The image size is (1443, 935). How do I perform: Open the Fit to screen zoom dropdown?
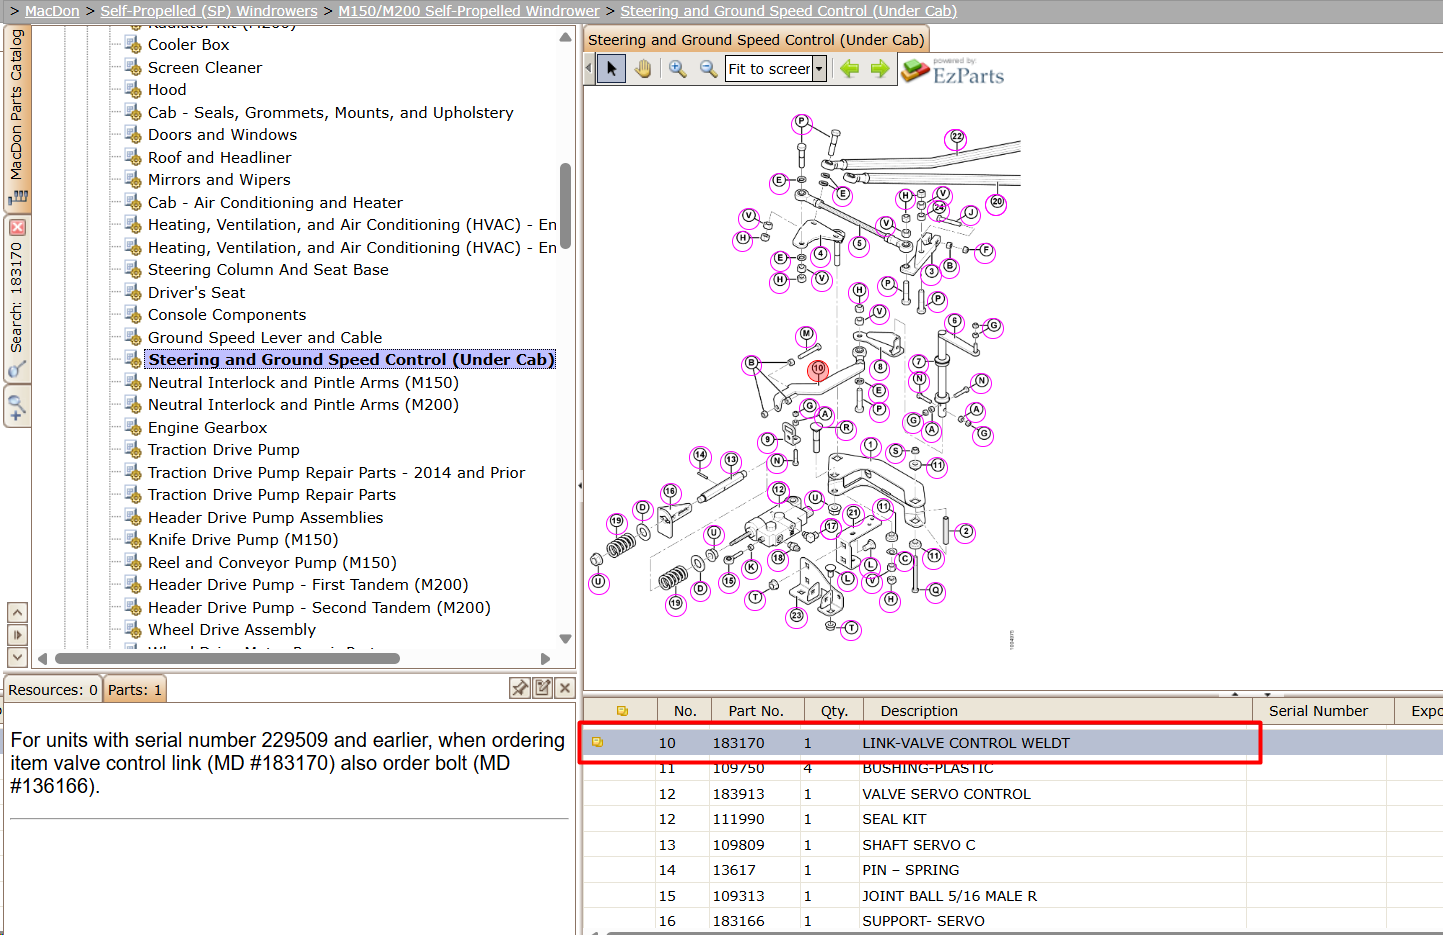click(819, 69)
